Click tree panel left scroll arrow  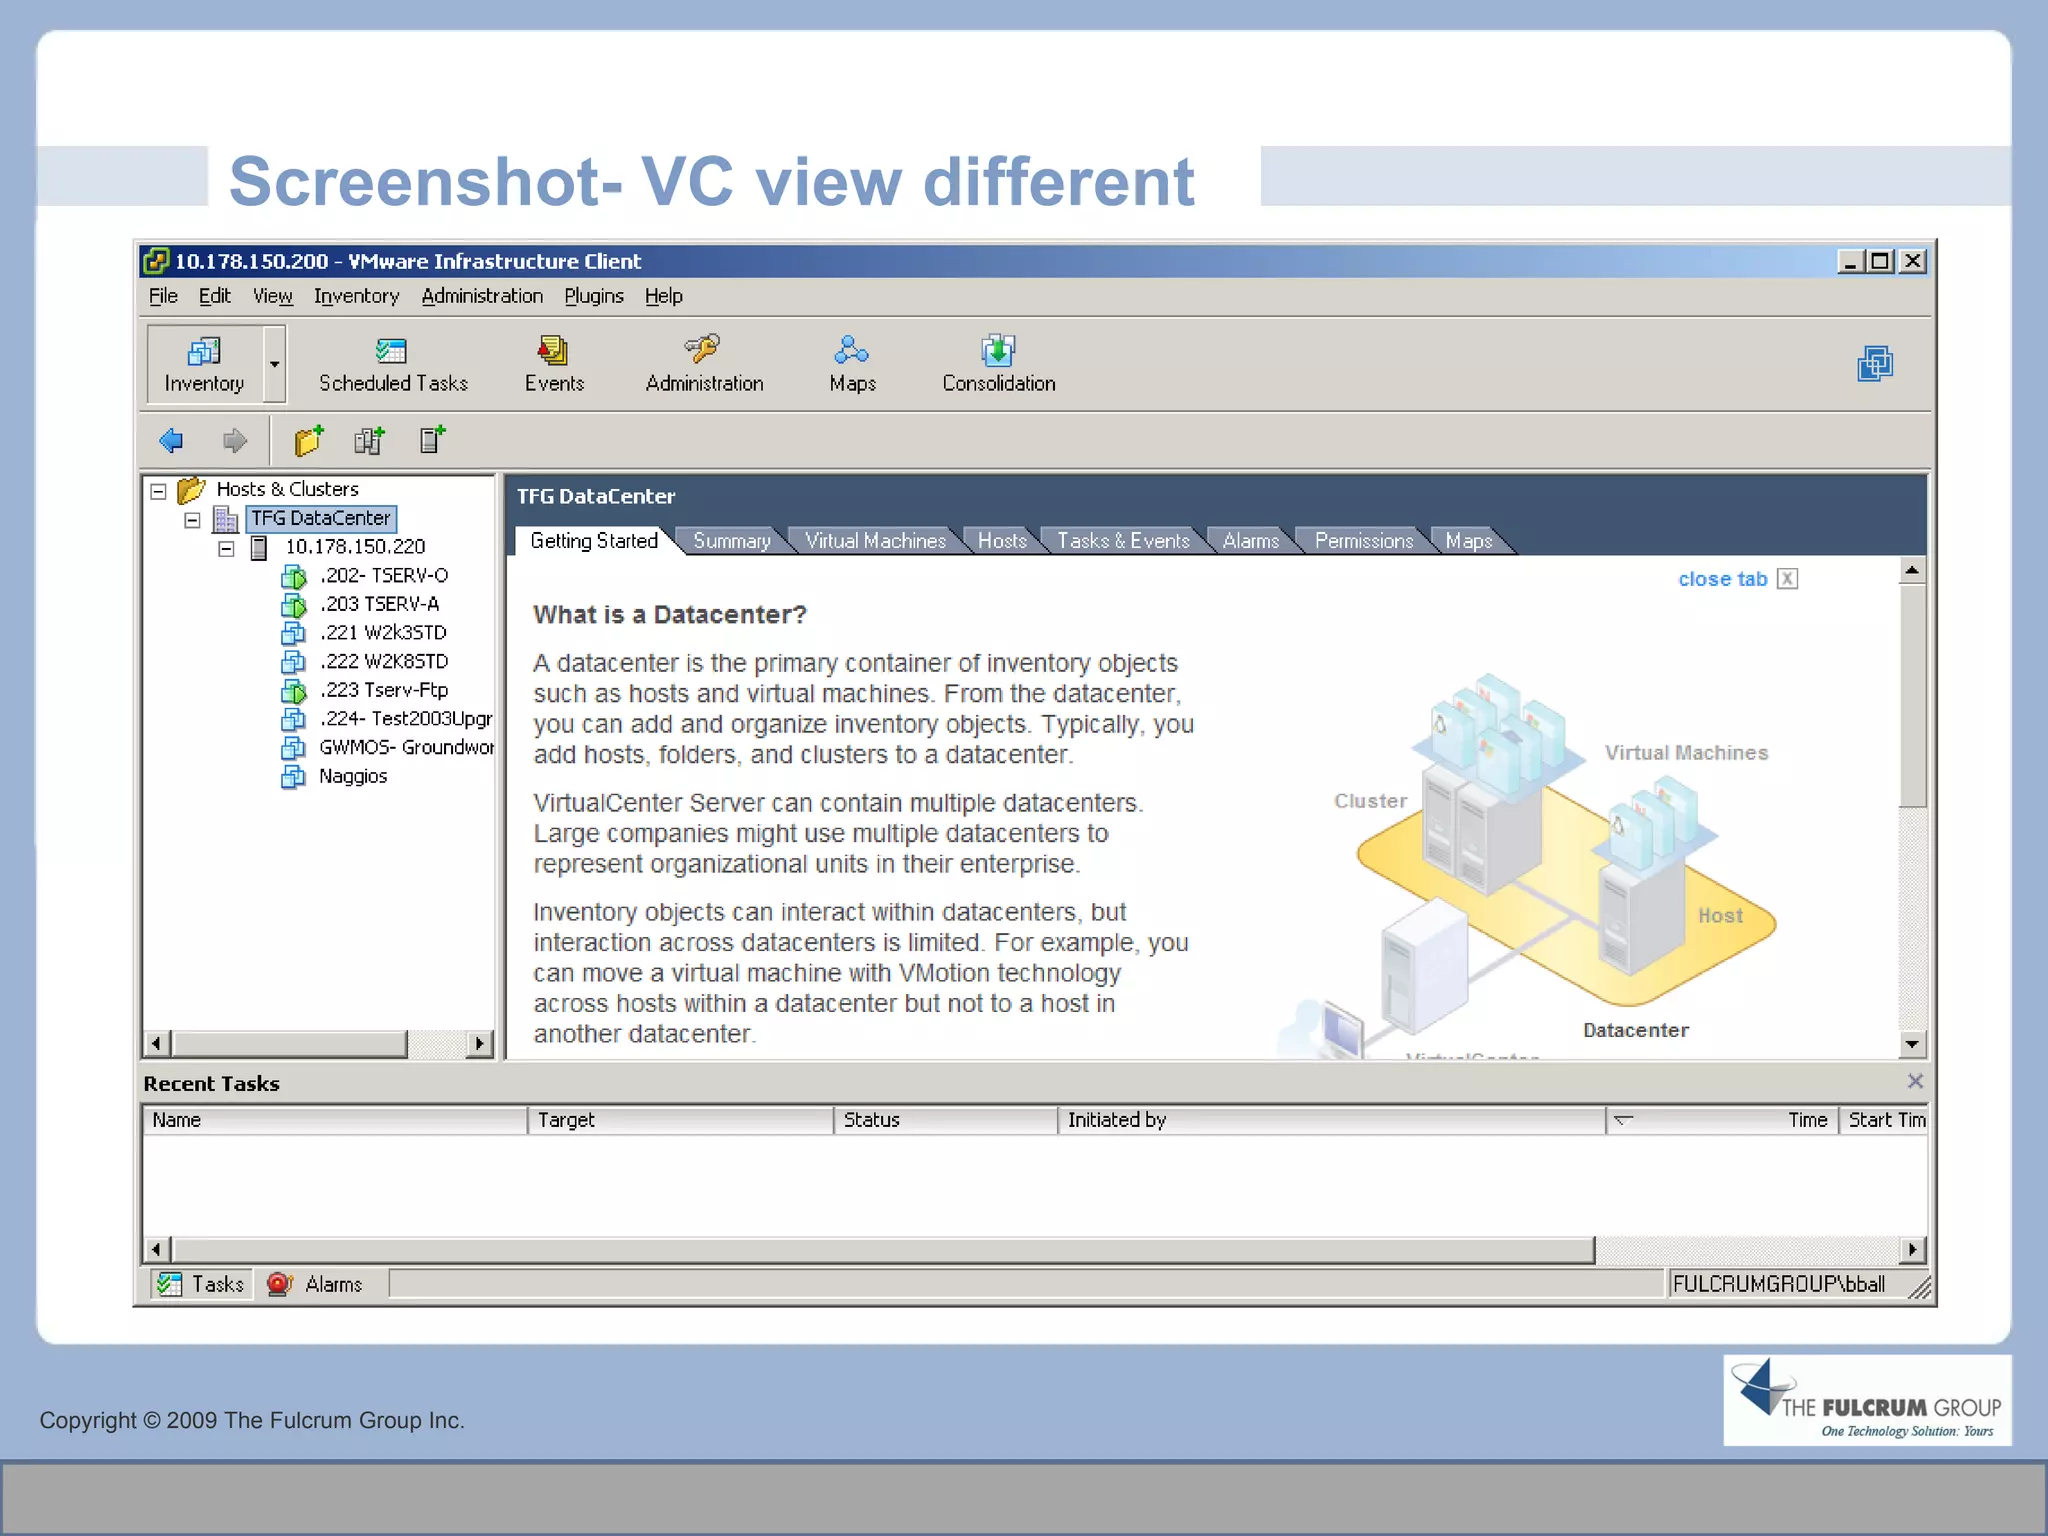click(x=157, y=1044)
